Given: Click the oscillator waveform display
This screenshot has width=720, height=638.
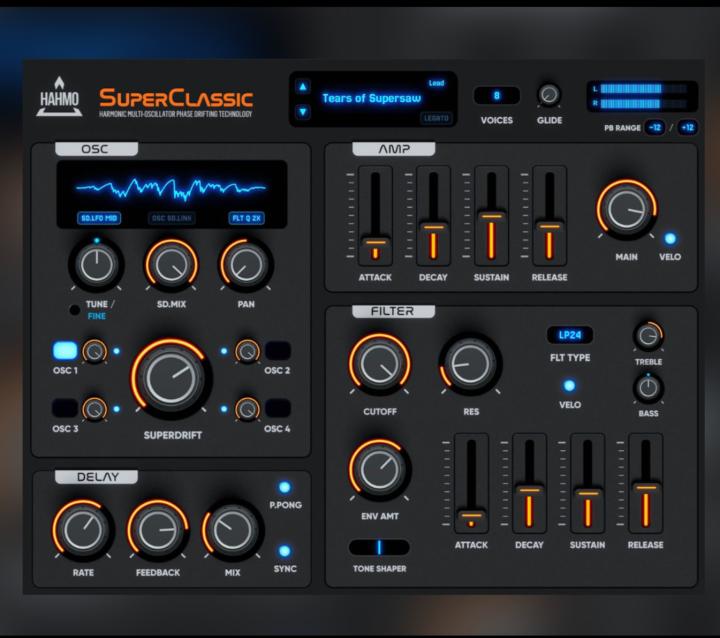Looking at the screenshot, I should (171, 194).
